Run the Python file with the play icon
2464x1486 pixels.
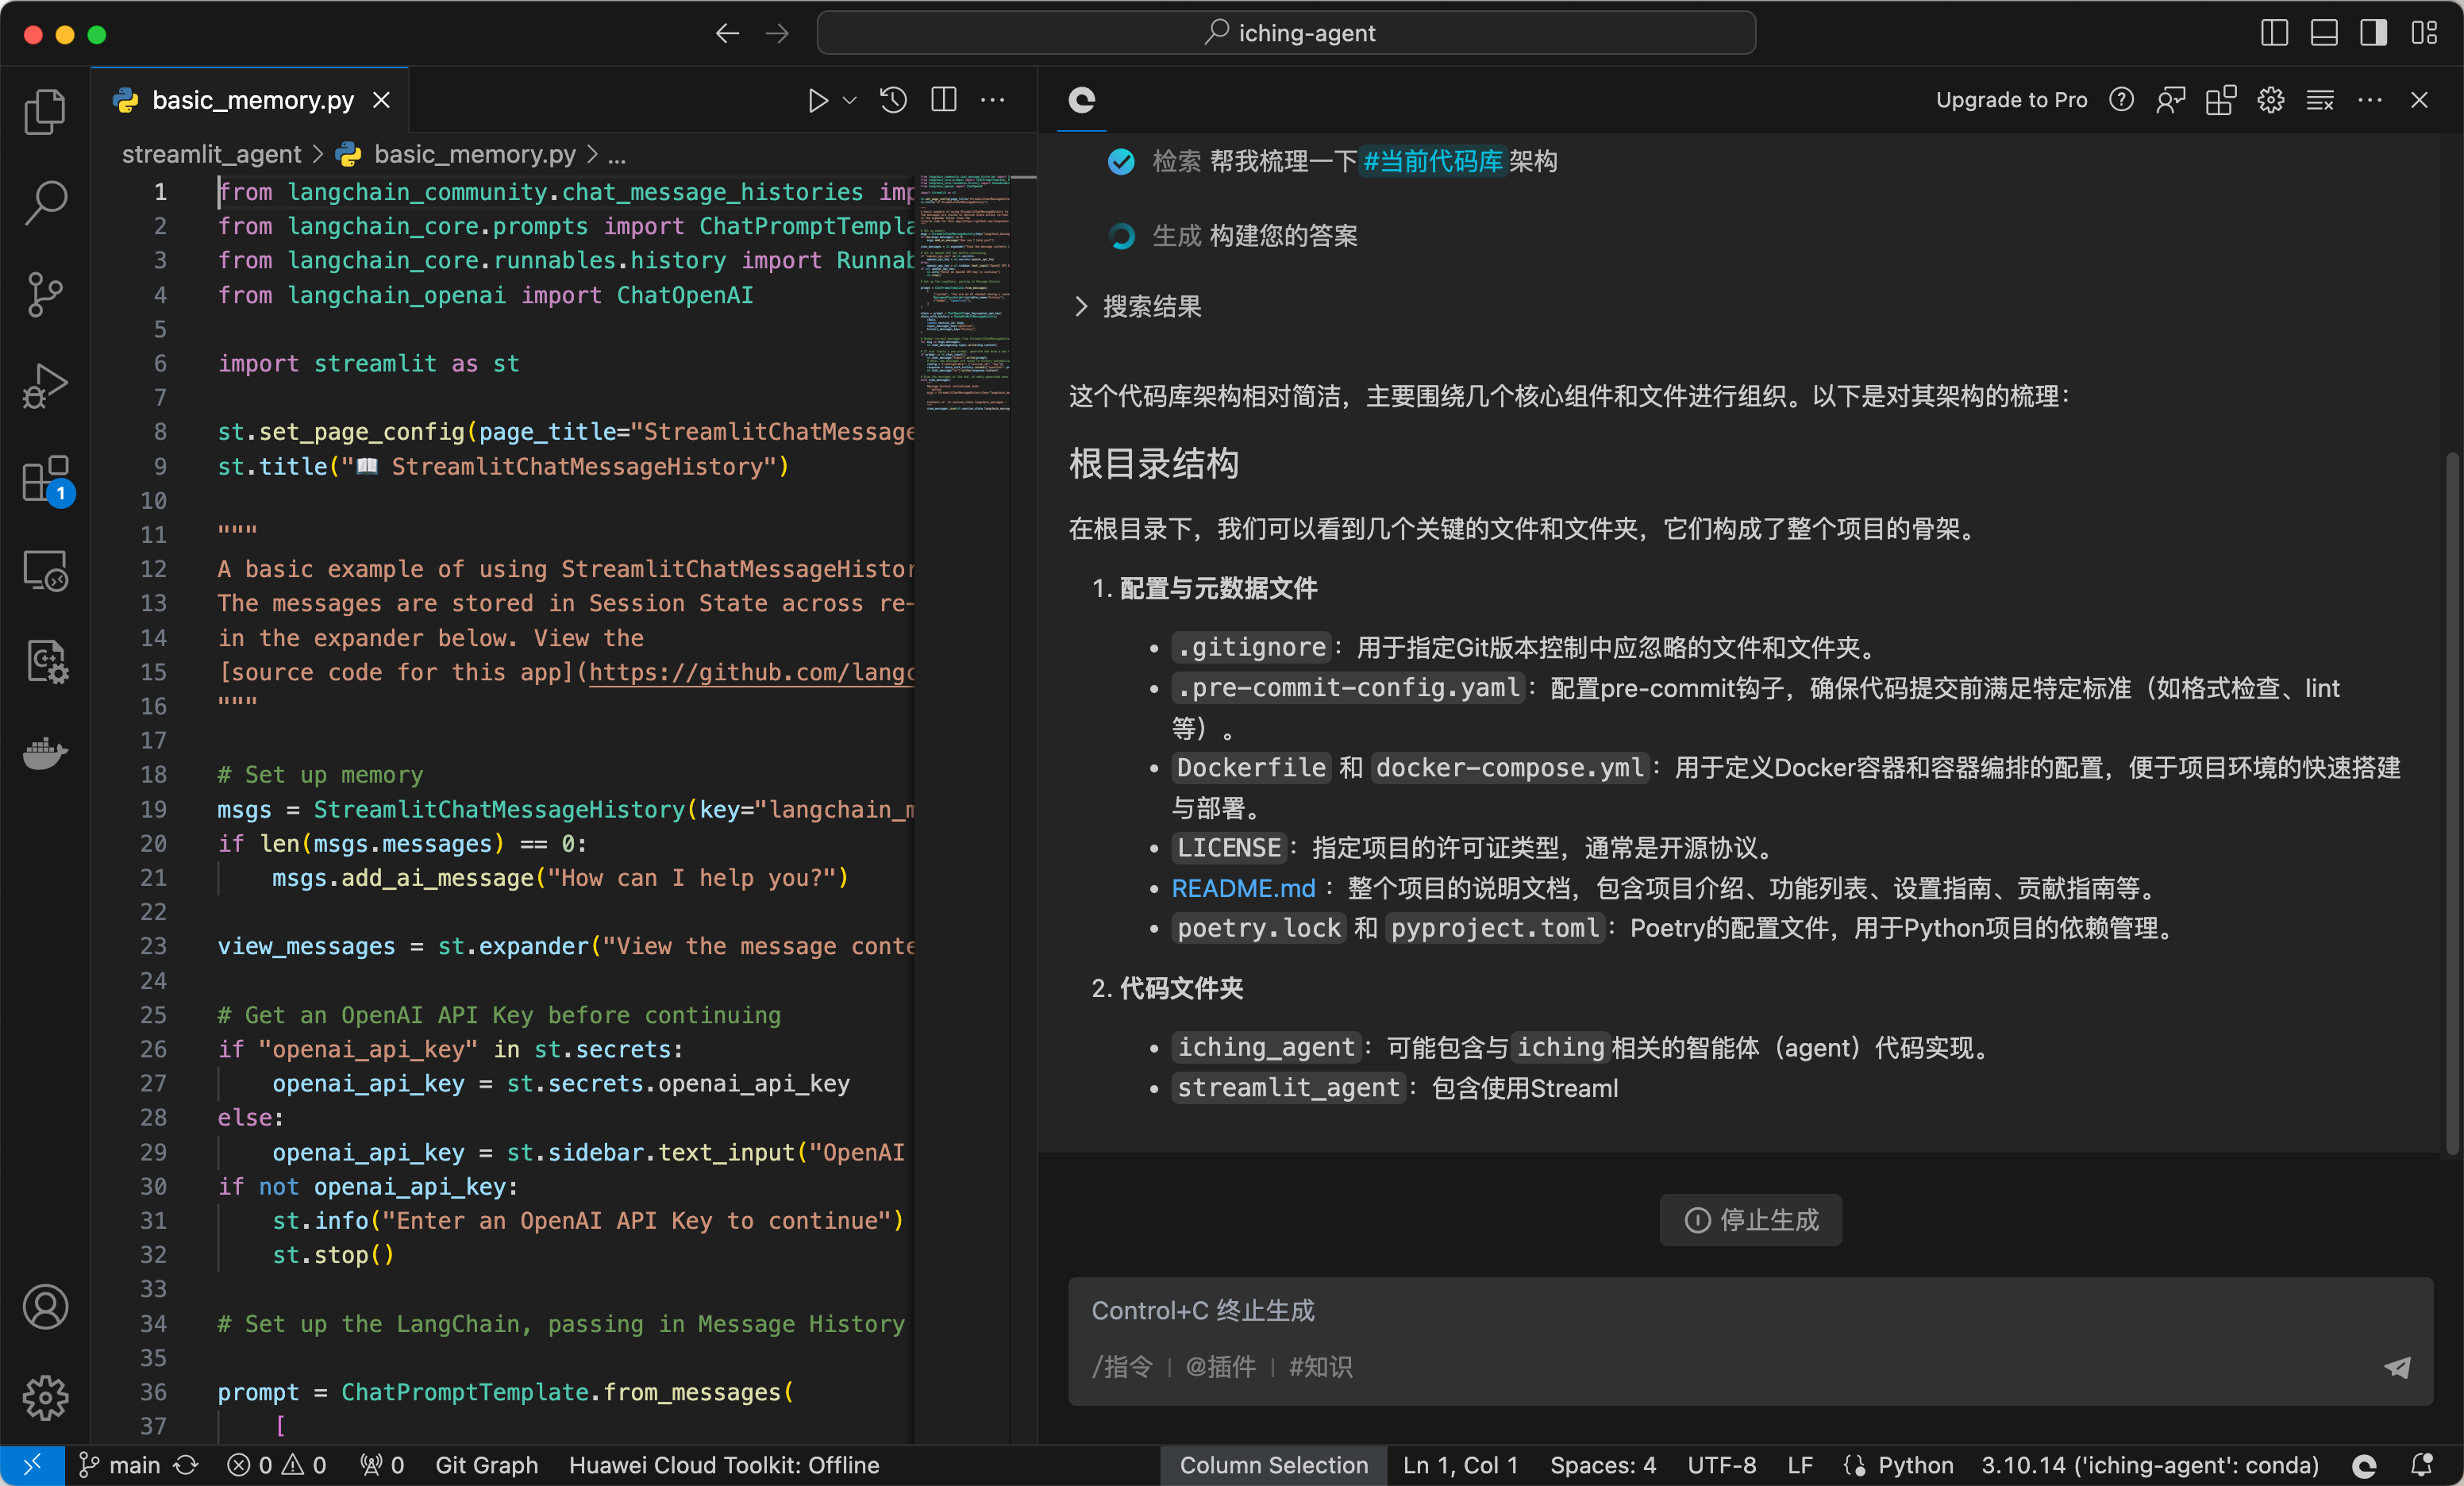817,100
